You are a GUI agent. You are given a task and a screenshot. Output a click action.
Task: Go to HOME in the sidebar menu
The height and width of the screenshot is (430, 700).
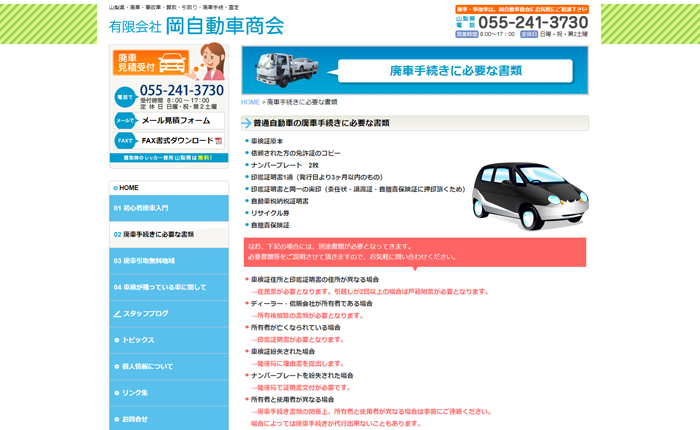169,188
